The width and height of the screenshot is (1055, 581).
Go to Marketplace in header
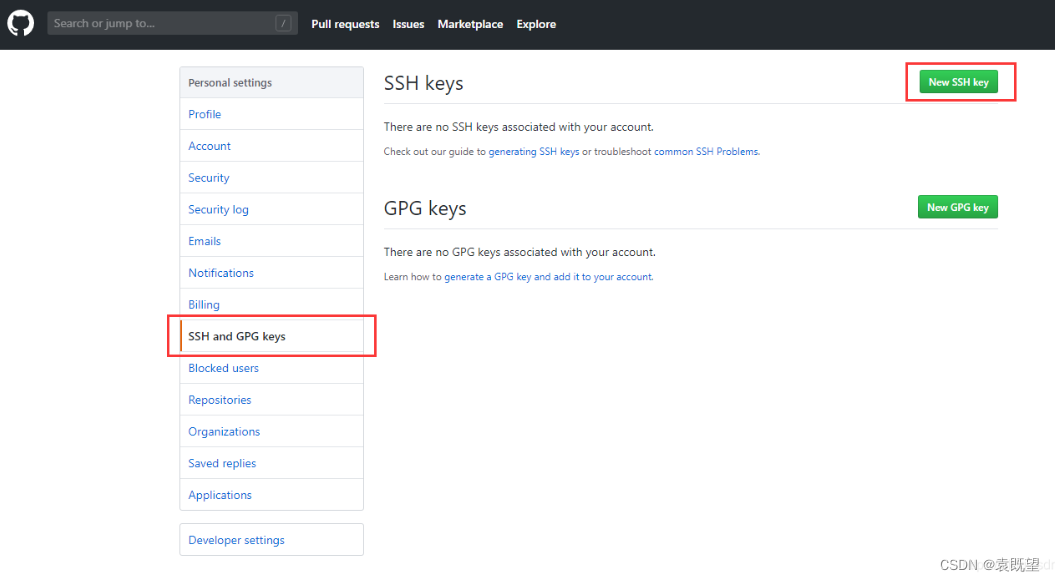pos(470,24)
